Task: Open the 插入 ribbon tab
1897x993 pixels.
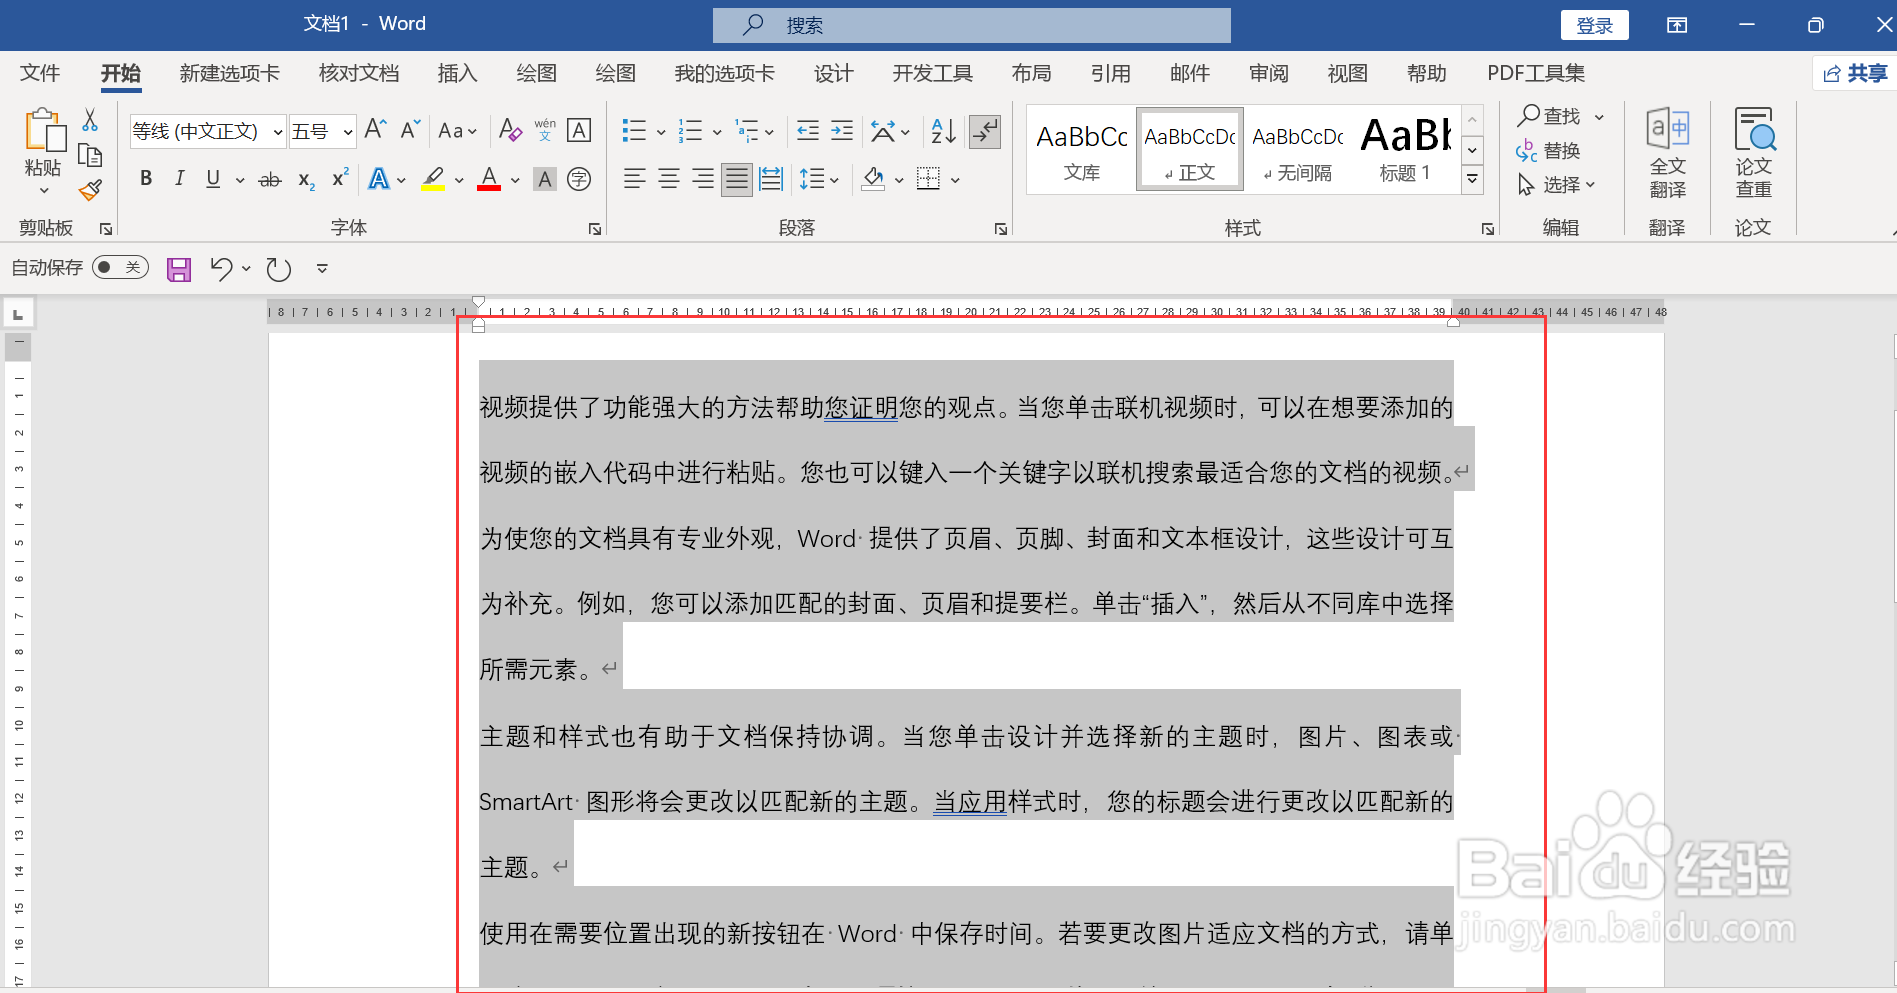Action: coord(457,73)
